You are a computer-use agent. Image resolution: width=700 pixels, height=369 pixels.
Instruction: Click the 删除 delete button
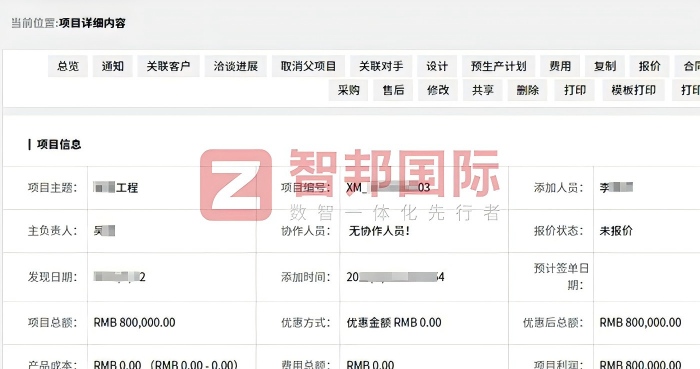[527, 90]
